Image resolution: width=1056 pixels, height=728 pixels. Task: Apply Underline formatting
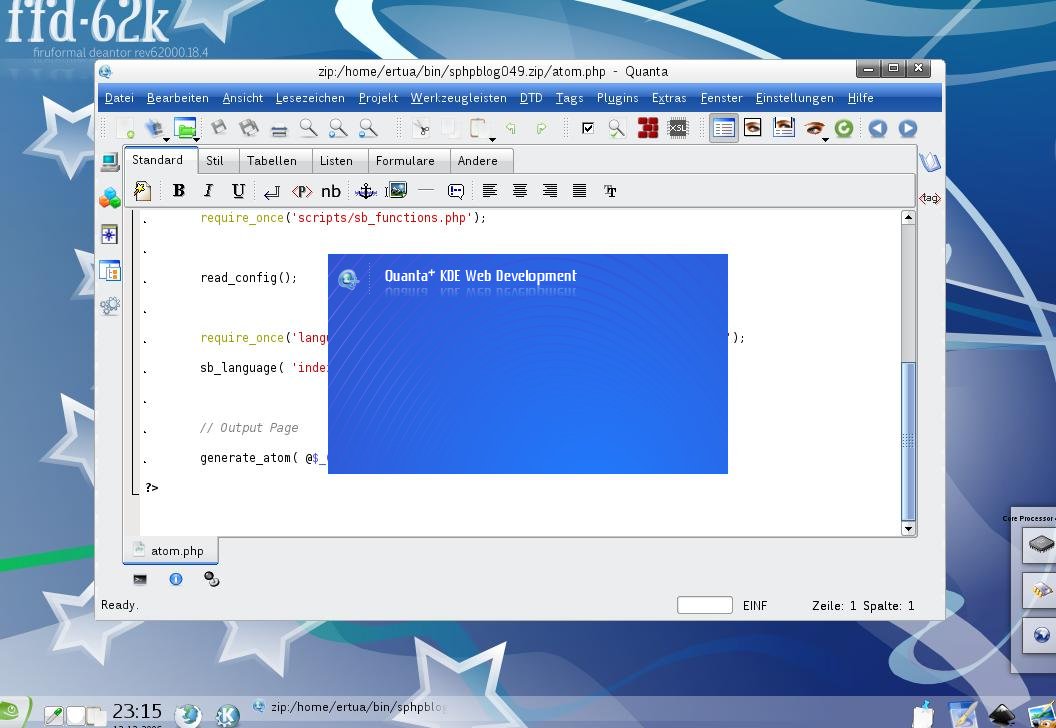pos(238,191)
